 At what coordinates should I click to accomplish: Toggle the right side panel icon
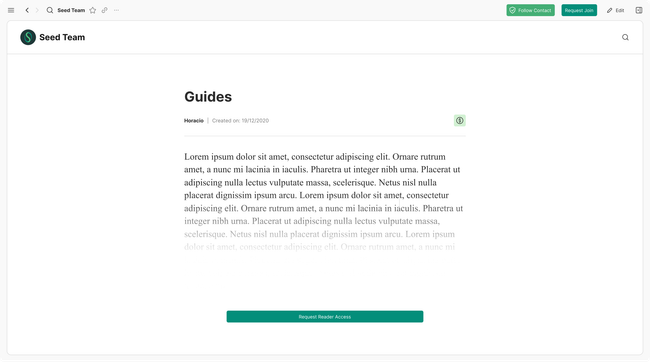click(x=639, y=10)
